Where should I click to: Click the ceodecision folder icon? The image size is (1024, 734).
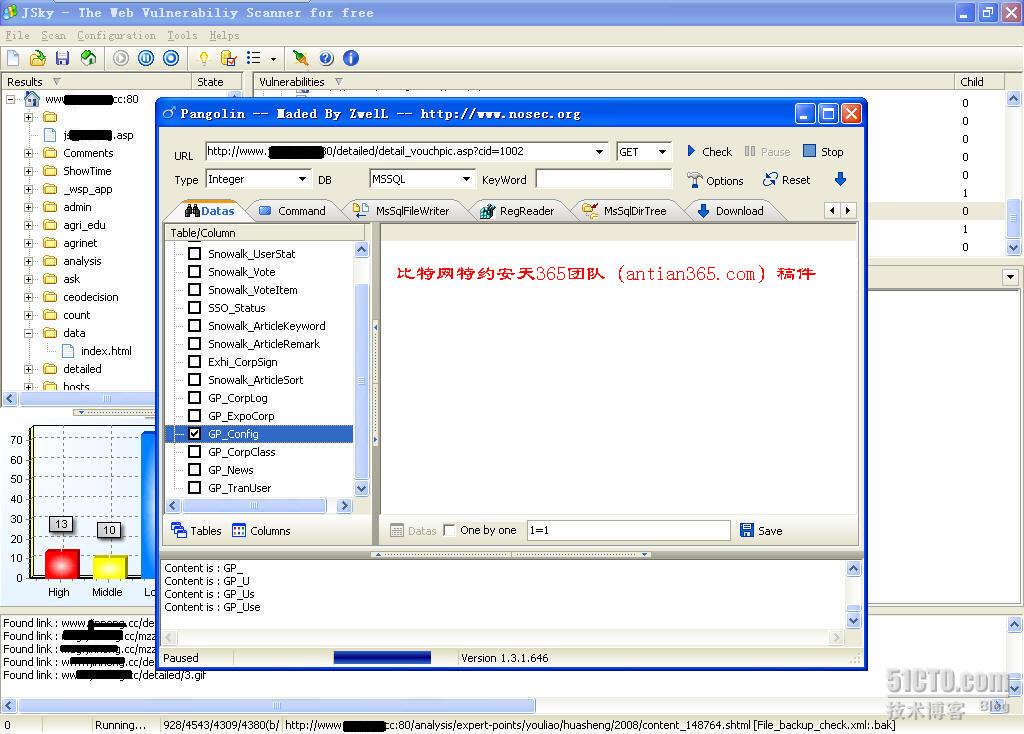coord(50,296)
